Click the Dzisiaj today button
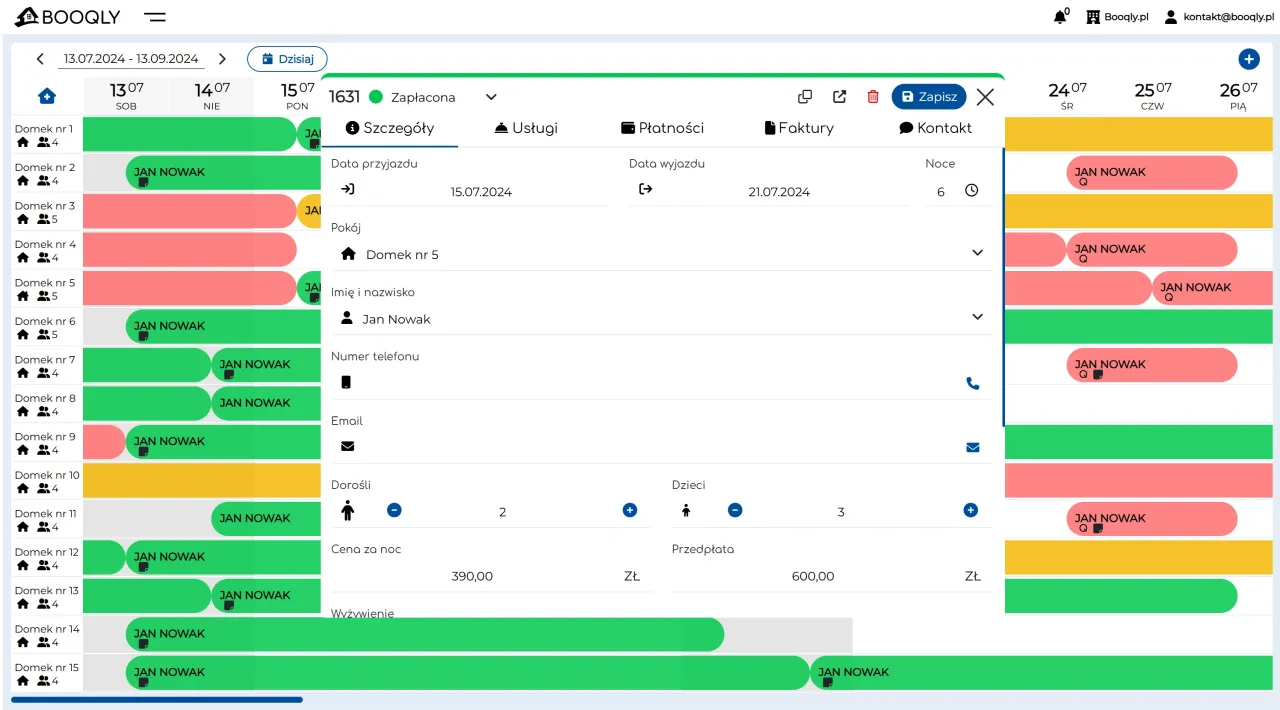 tap(287, 59)
